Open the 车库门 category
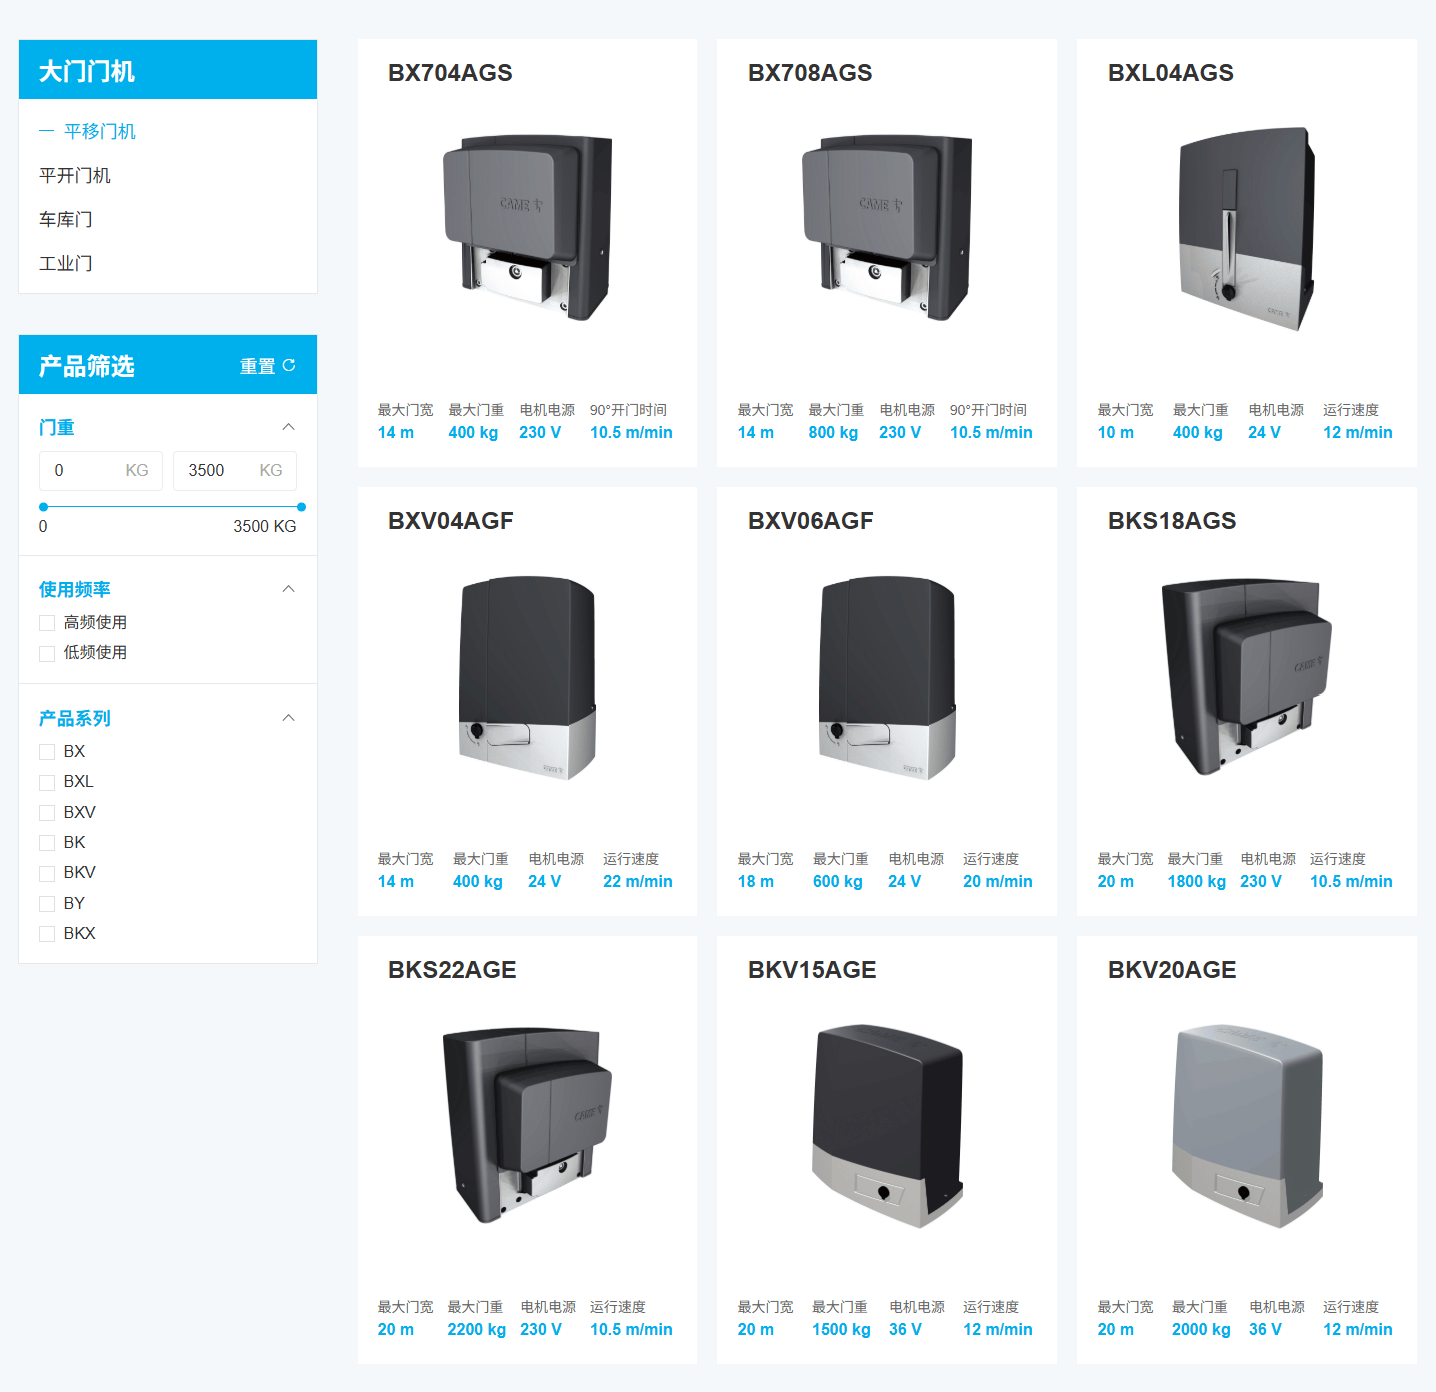1436x1392 pixels. [66, 220]
